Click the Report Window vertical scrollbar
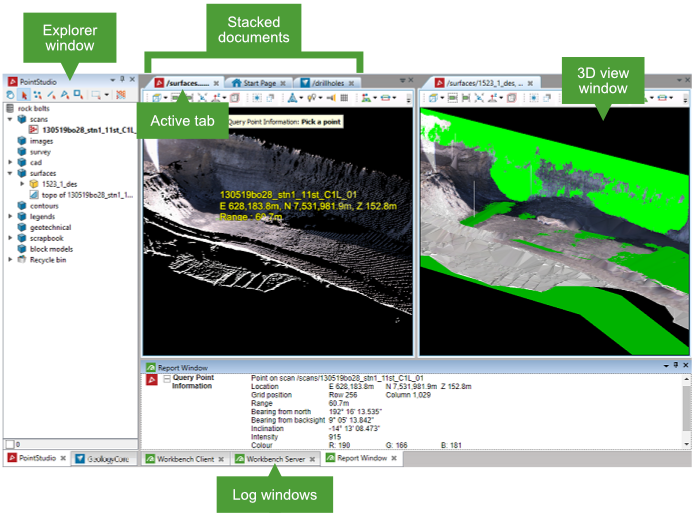This screenshot has width=694, height=515. point(686,410)
